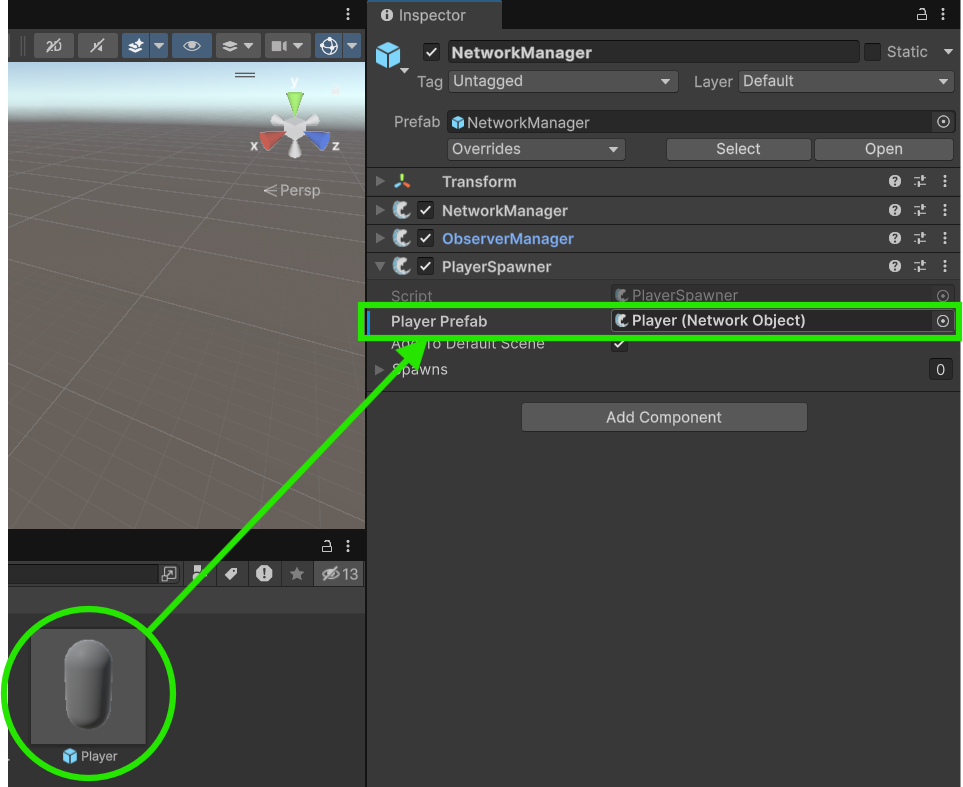Toggle Add To Default Scene checkbox
This screenshot has height=787, width=963.
pyautogui.click(x=619, y=343)
